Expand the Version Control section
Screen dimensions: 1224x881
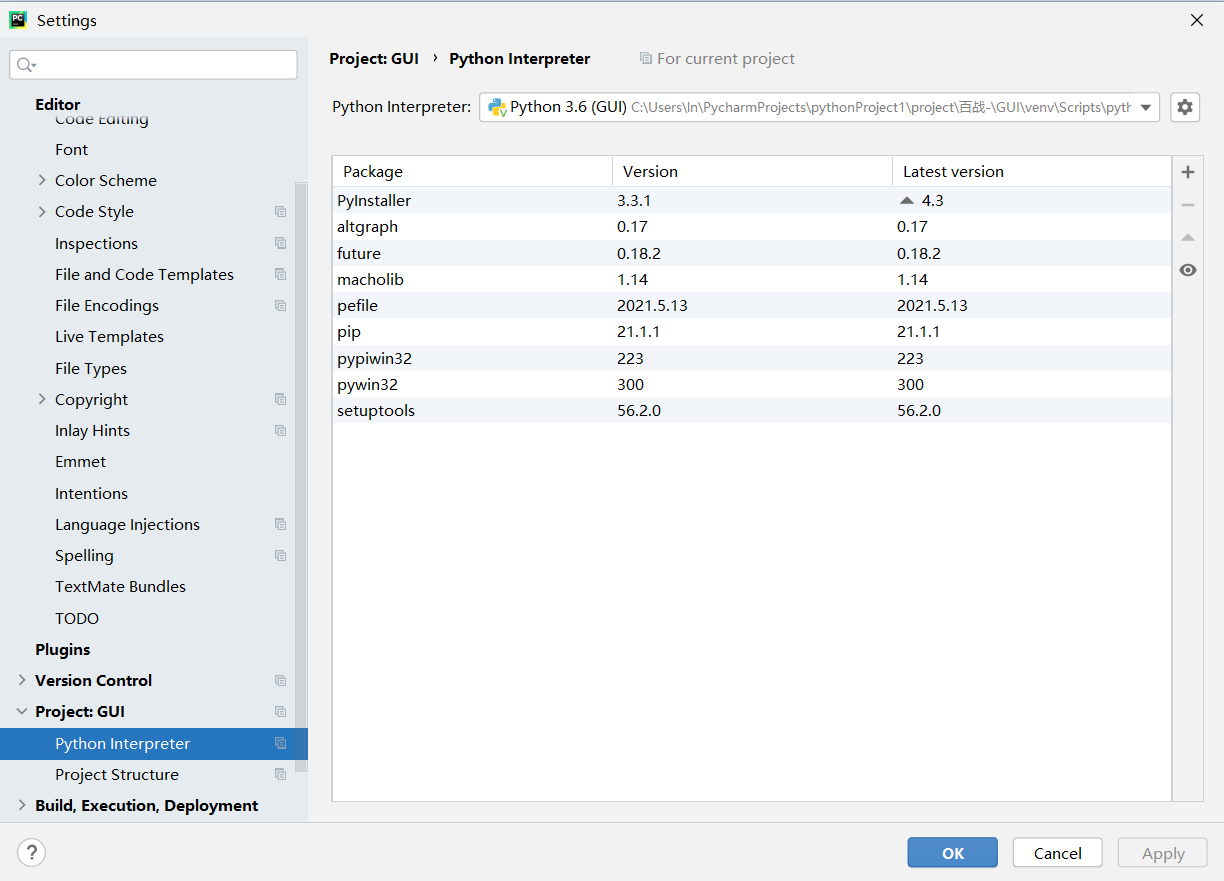pyautogui.click(x=22, y=680)
